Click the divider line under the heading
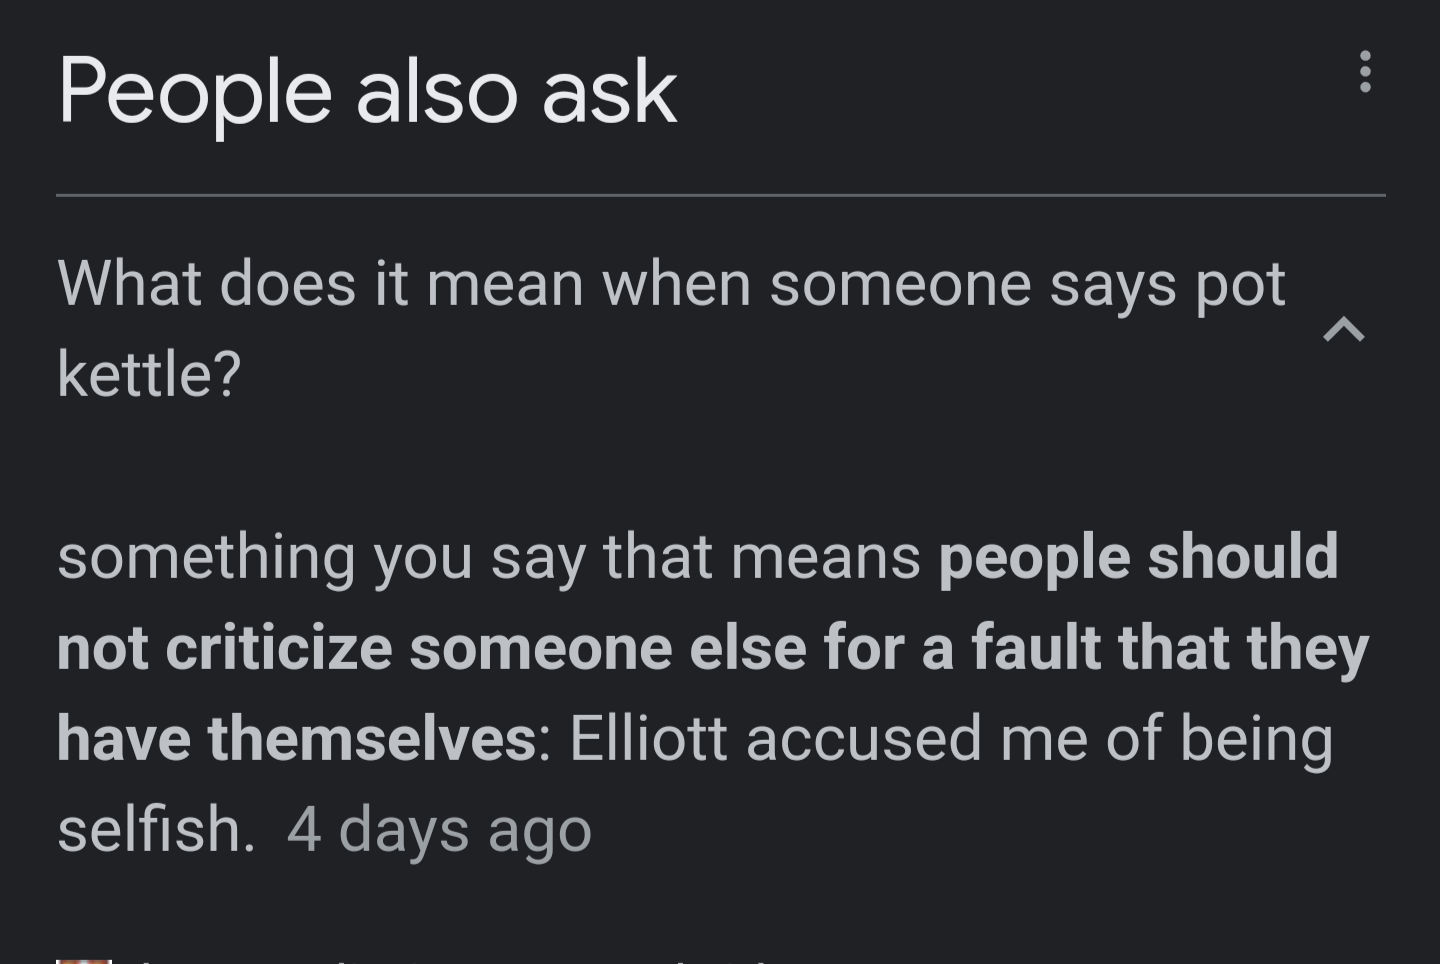Viewport: 1440px width, 964px height. click(720, 195)
